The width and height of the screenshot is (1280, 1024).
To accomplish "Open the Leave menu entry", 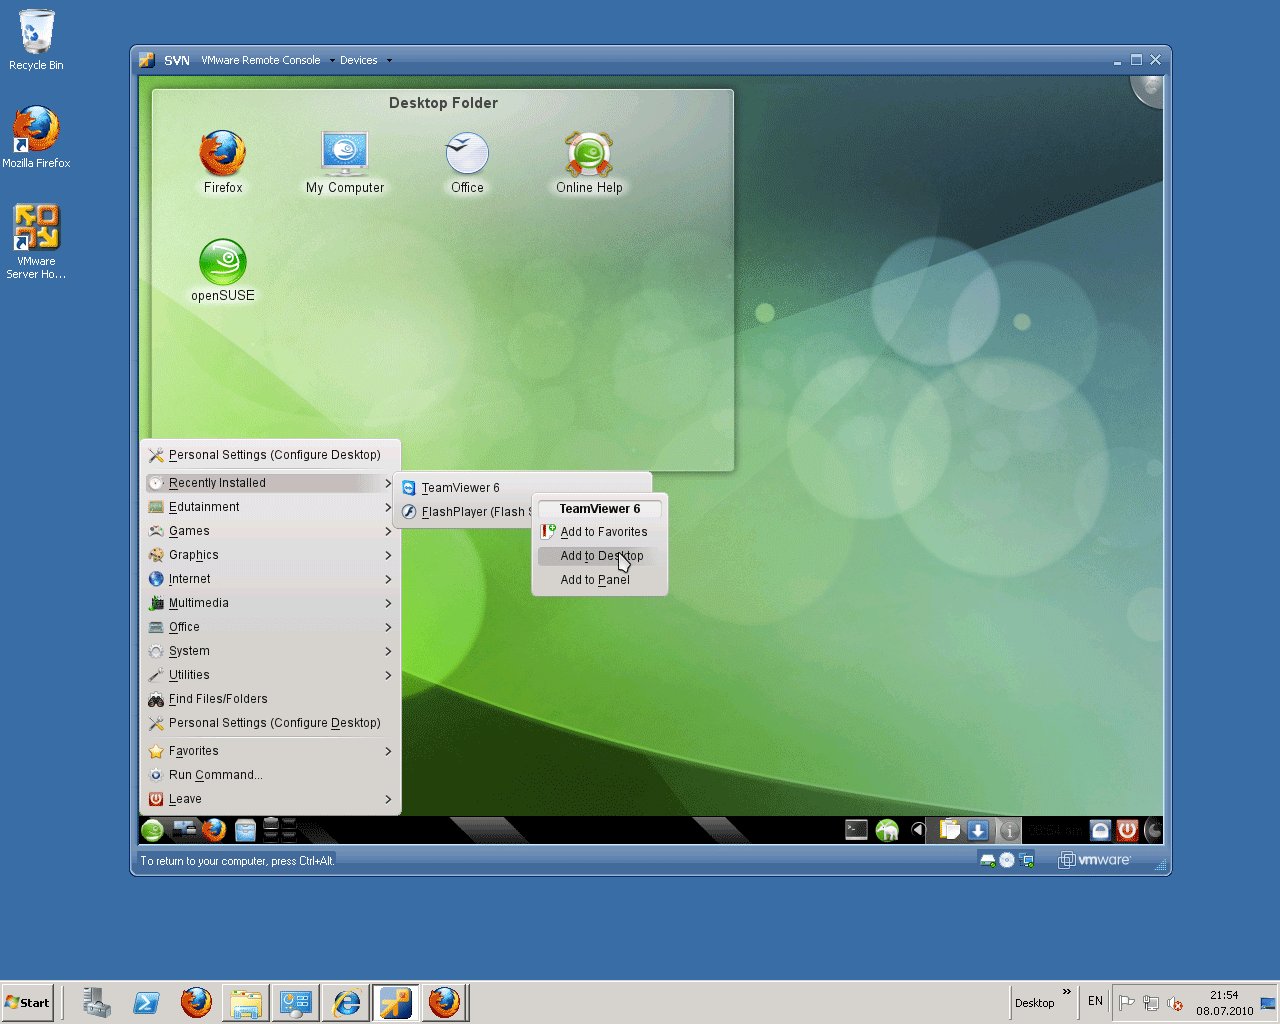I will pyautogui.click(x=271, y=799).
